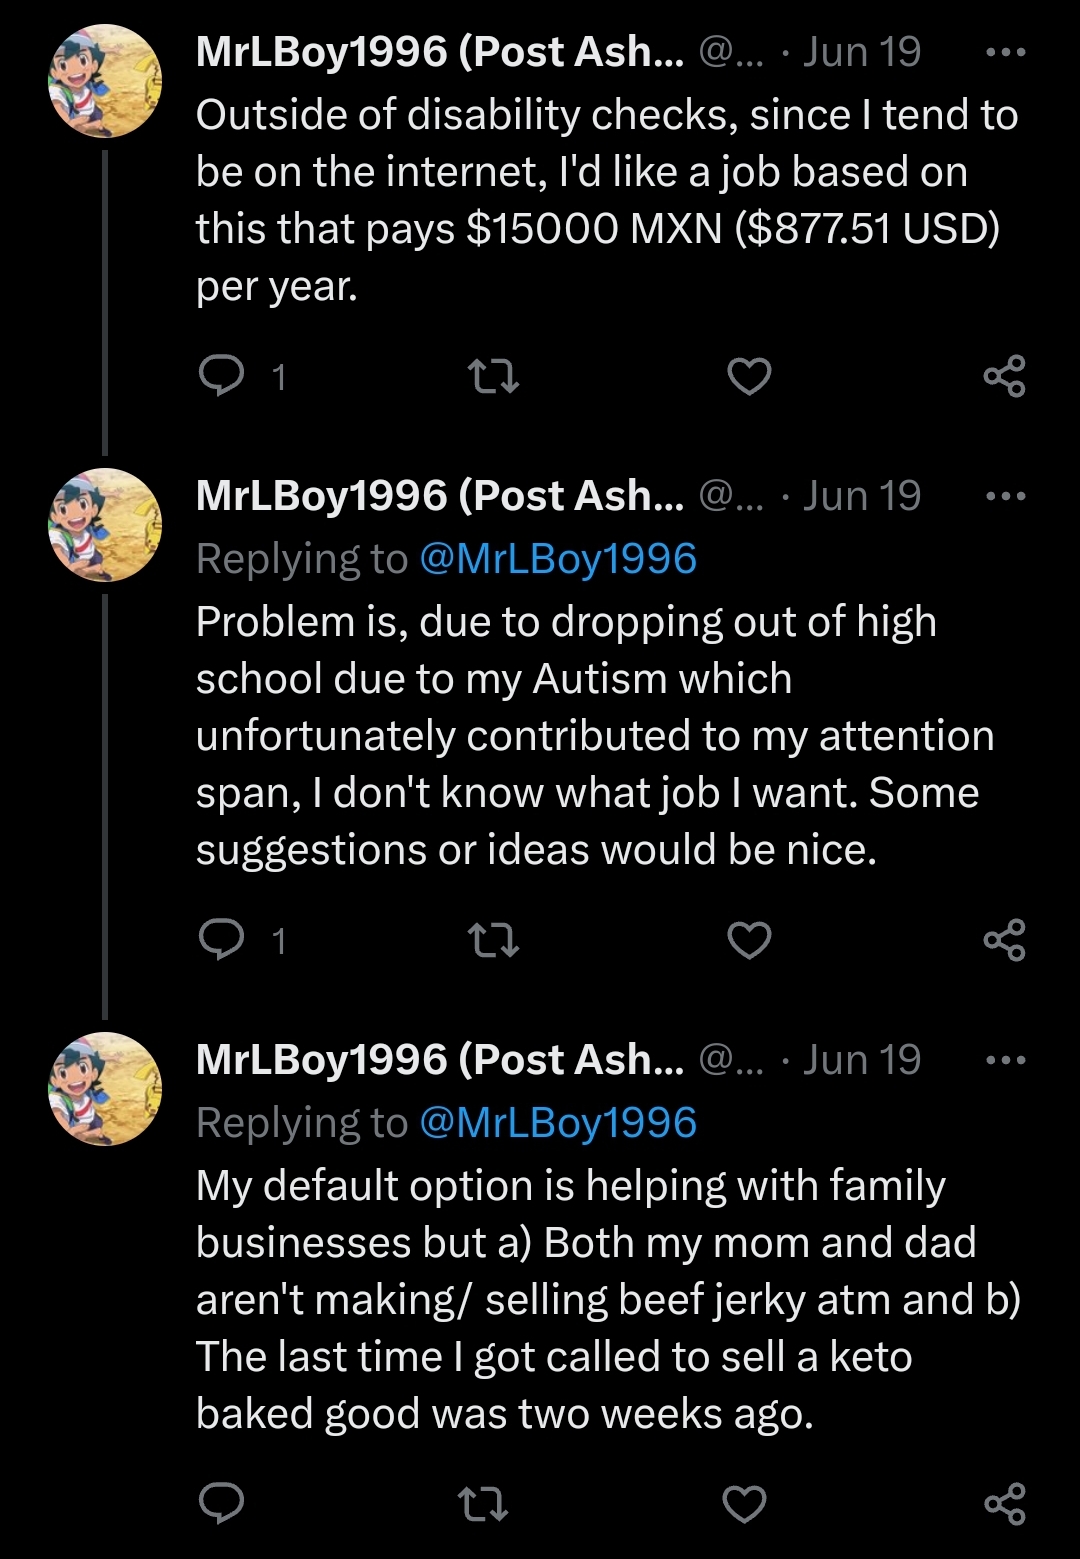This screenshot has height=1559, width=1080.
Task: Reply to the Autism high school tweet
Action: (222, 940)
